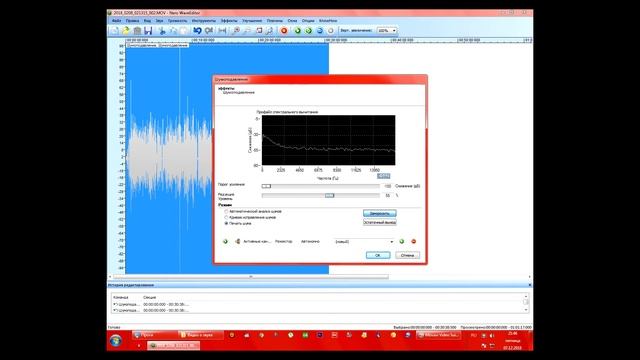
Task: Open the Звук menu
Action: click(159, 20)
